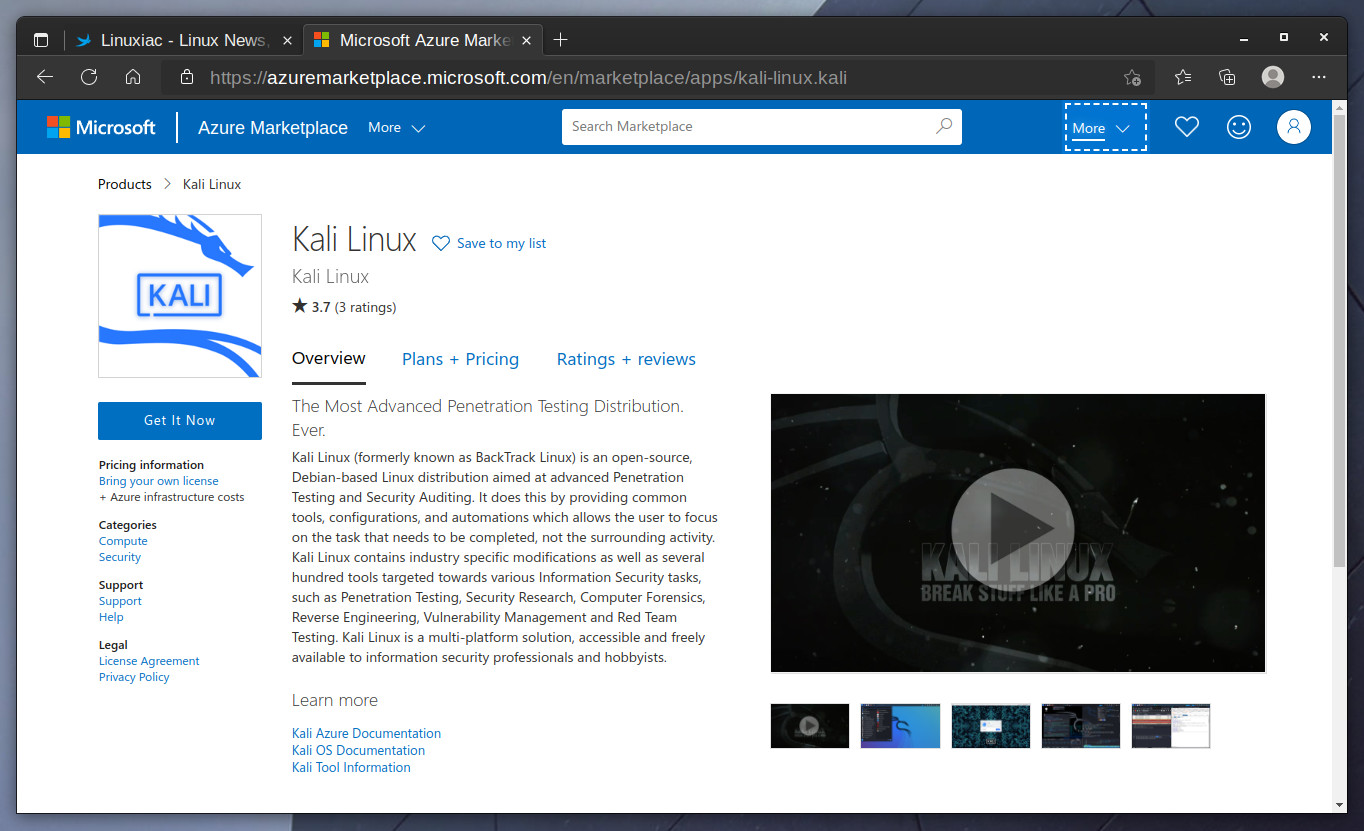The height and width of the screenshot is (831, 1364).
Task: Switch to the Linuxiac browser tab
Action: 185,40
